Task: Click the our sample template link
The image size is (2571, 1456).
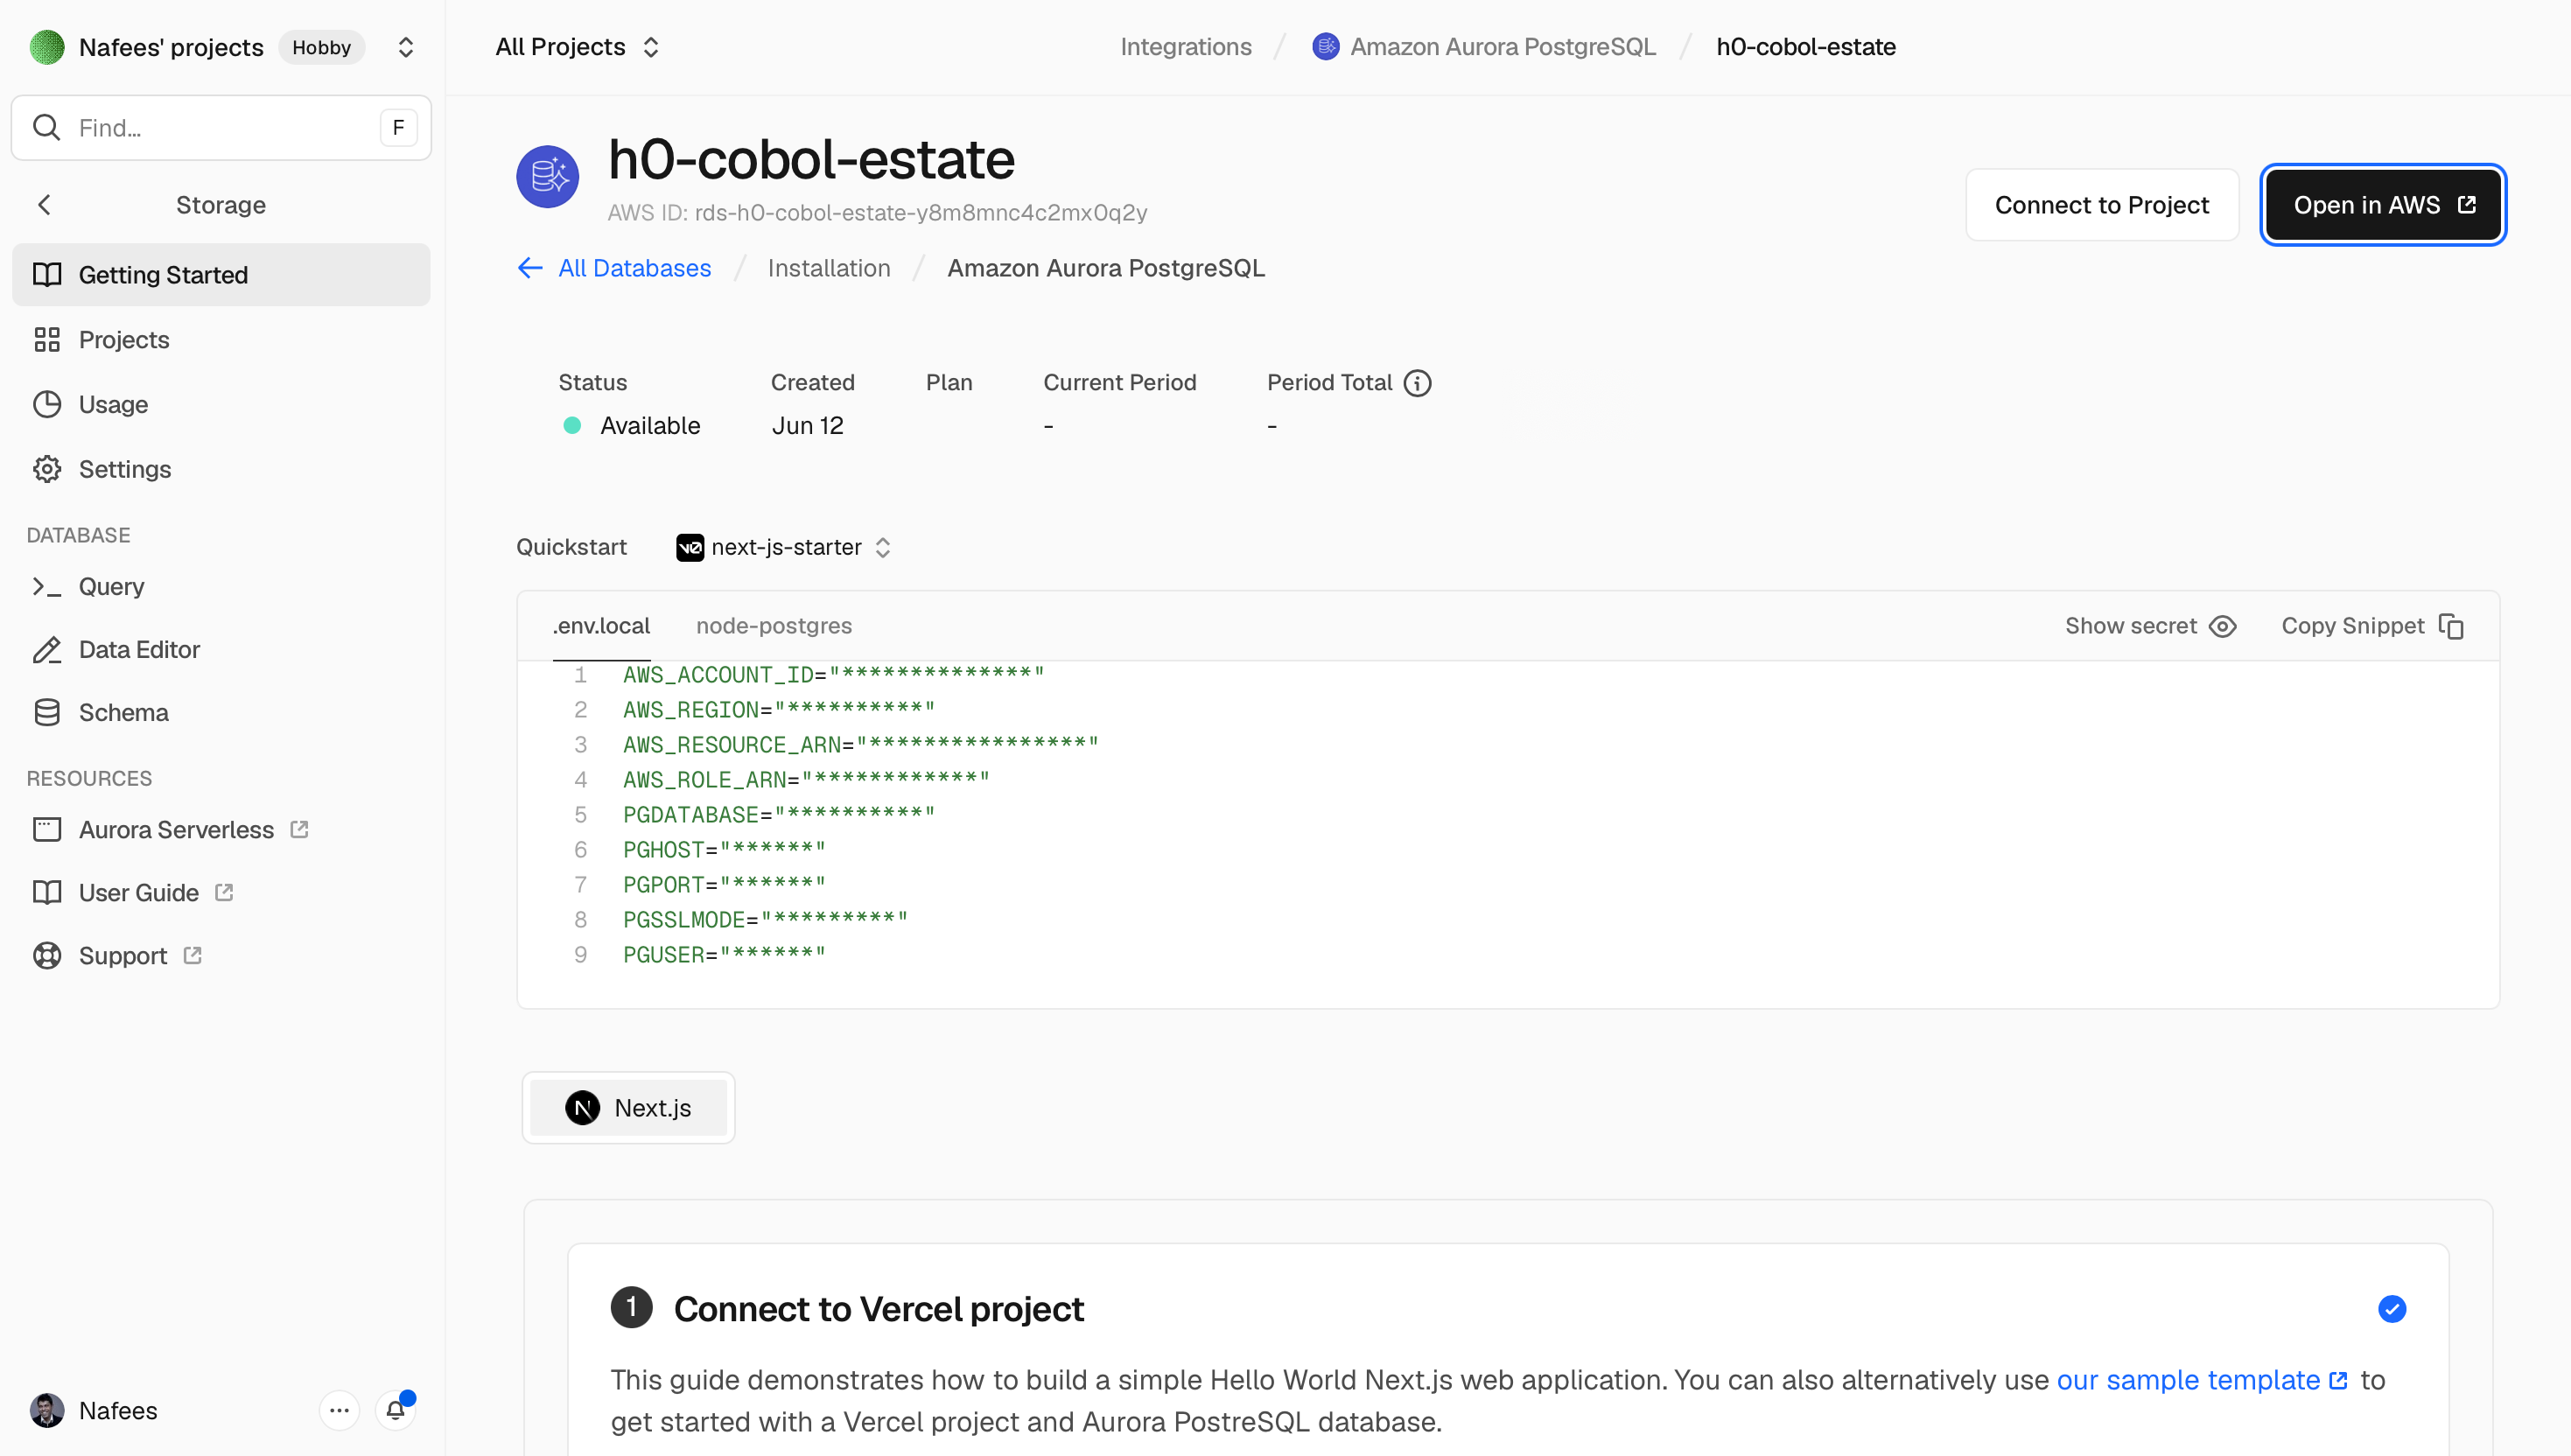Action: tap(2202, 1380)
